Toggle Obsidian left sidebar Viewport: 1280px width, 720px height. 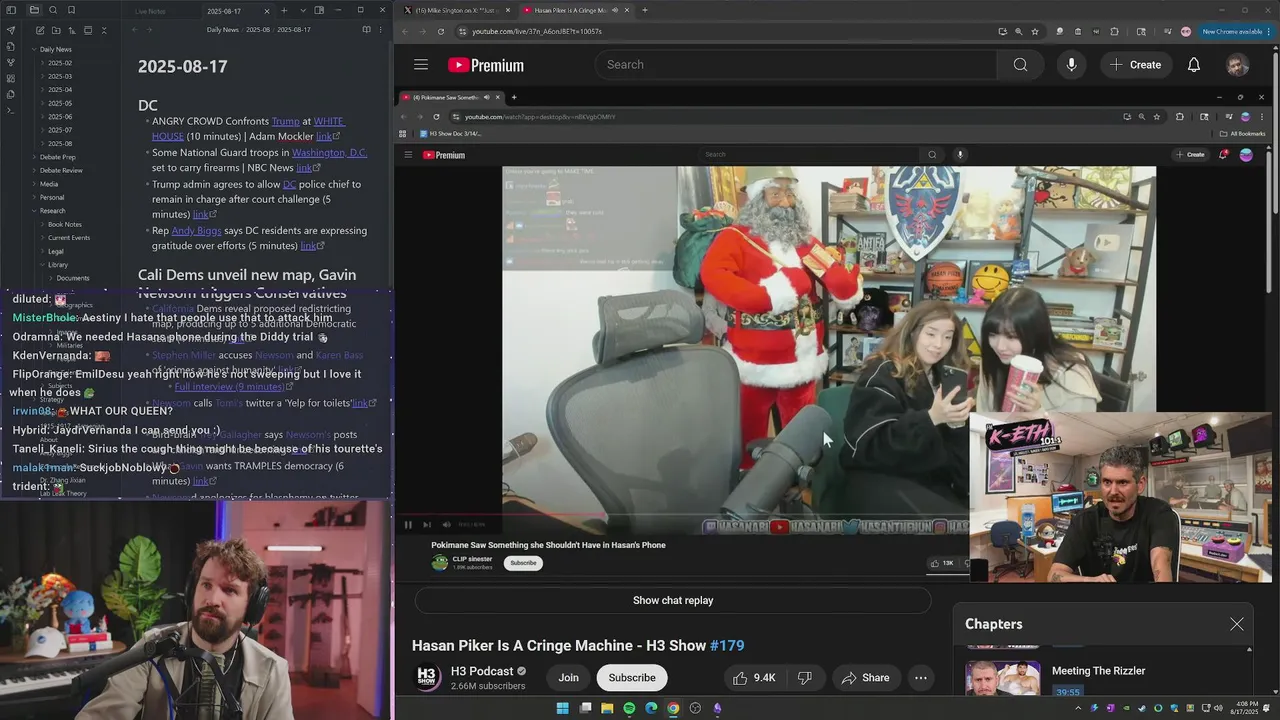(x=11, y=10)
